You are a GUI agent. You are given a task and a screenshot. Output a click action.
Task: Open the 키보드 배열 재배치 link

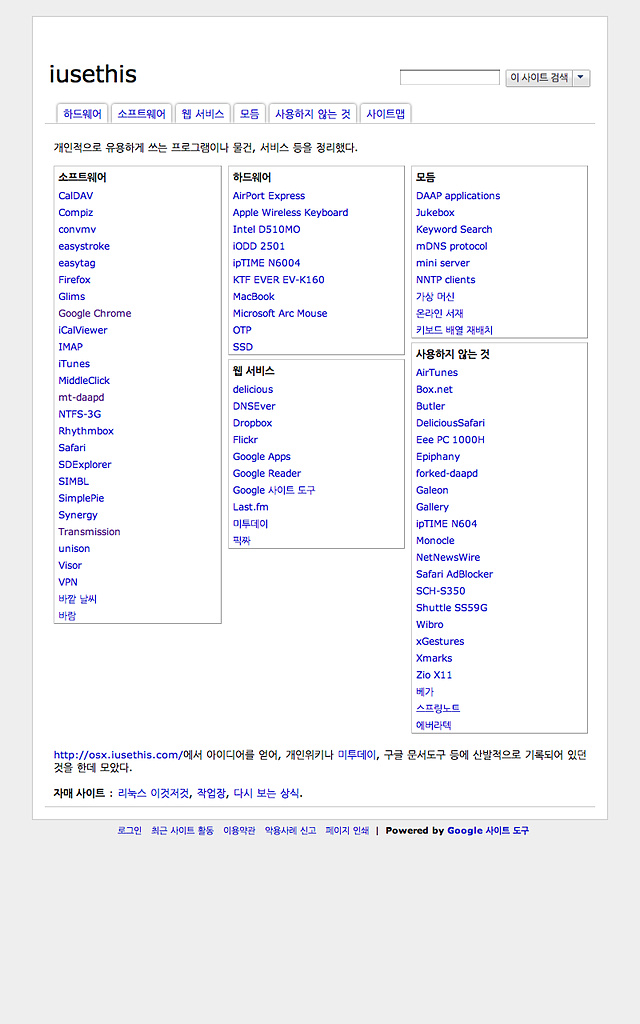[455, 330]
